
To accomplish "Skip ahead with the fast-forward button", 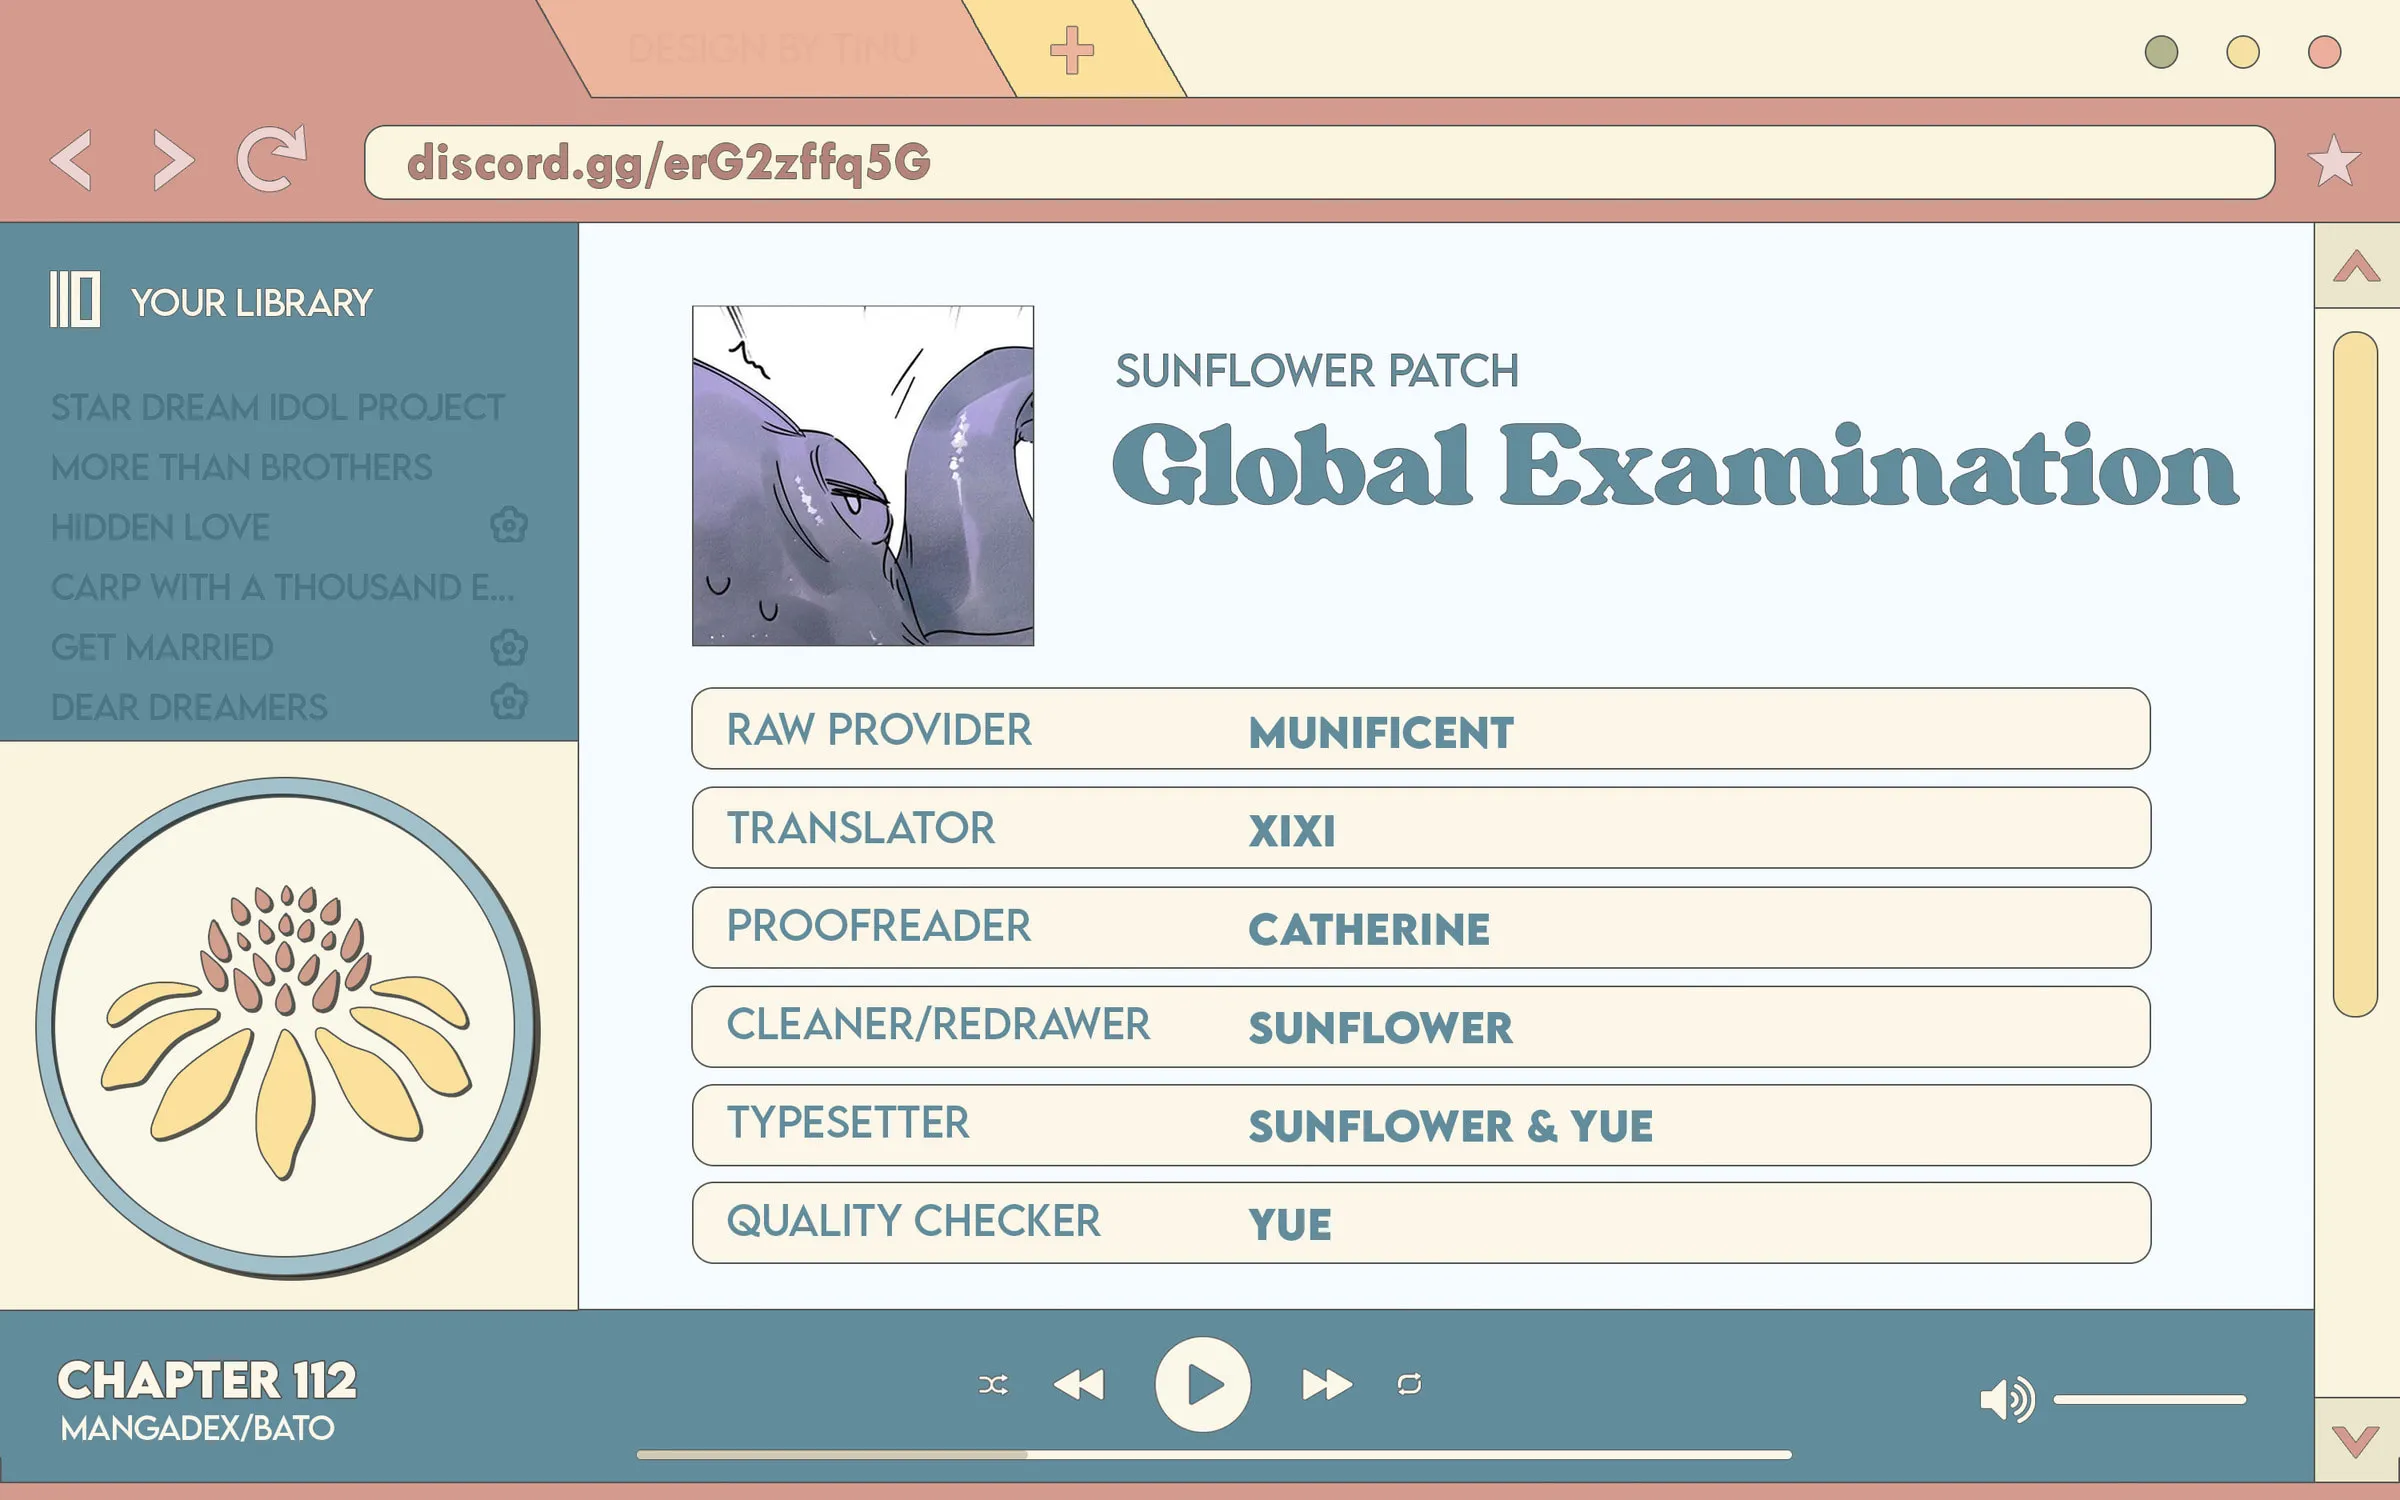I will [x=1327, y=1385].
